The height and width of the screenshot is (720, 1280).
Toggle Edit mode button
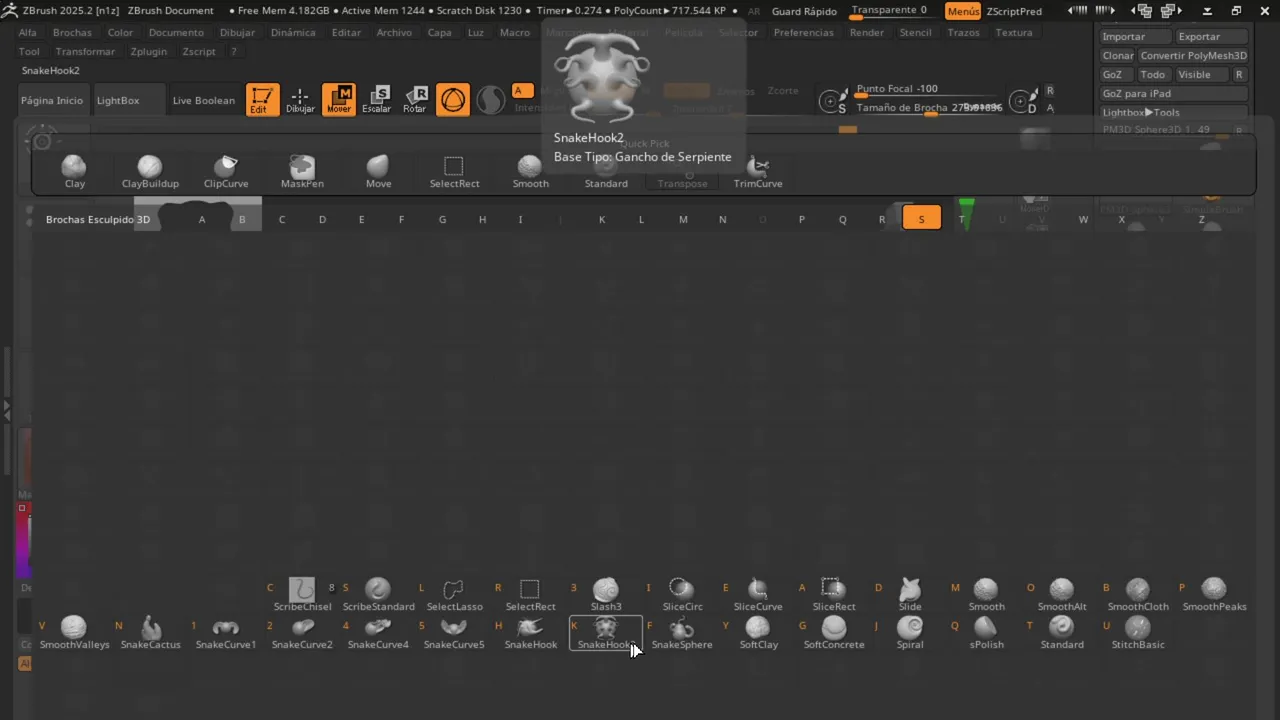pyautogui.click(x=262, y=100)
